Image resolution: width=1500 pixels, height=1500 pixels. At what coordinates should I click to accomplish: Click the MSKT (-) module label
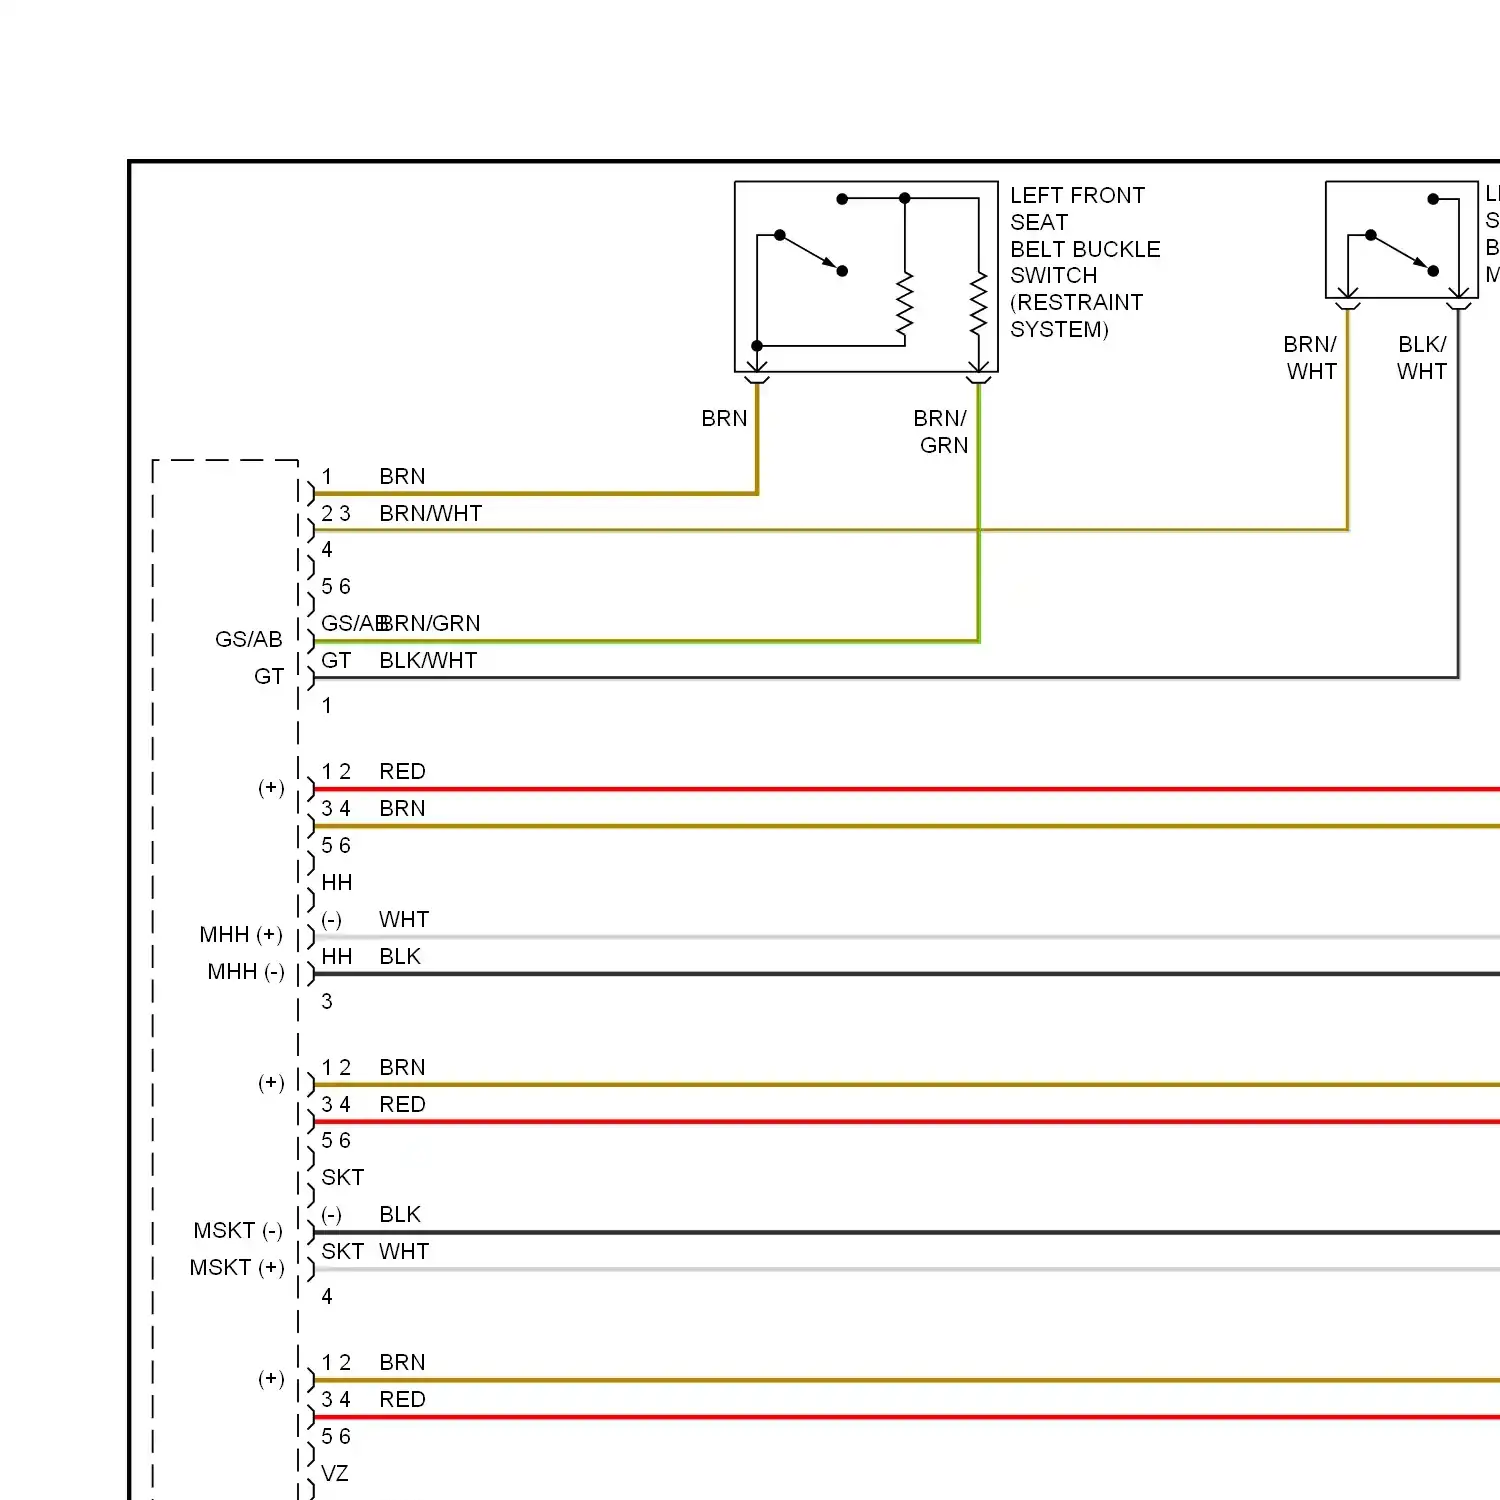click(x=238, y=1230)
